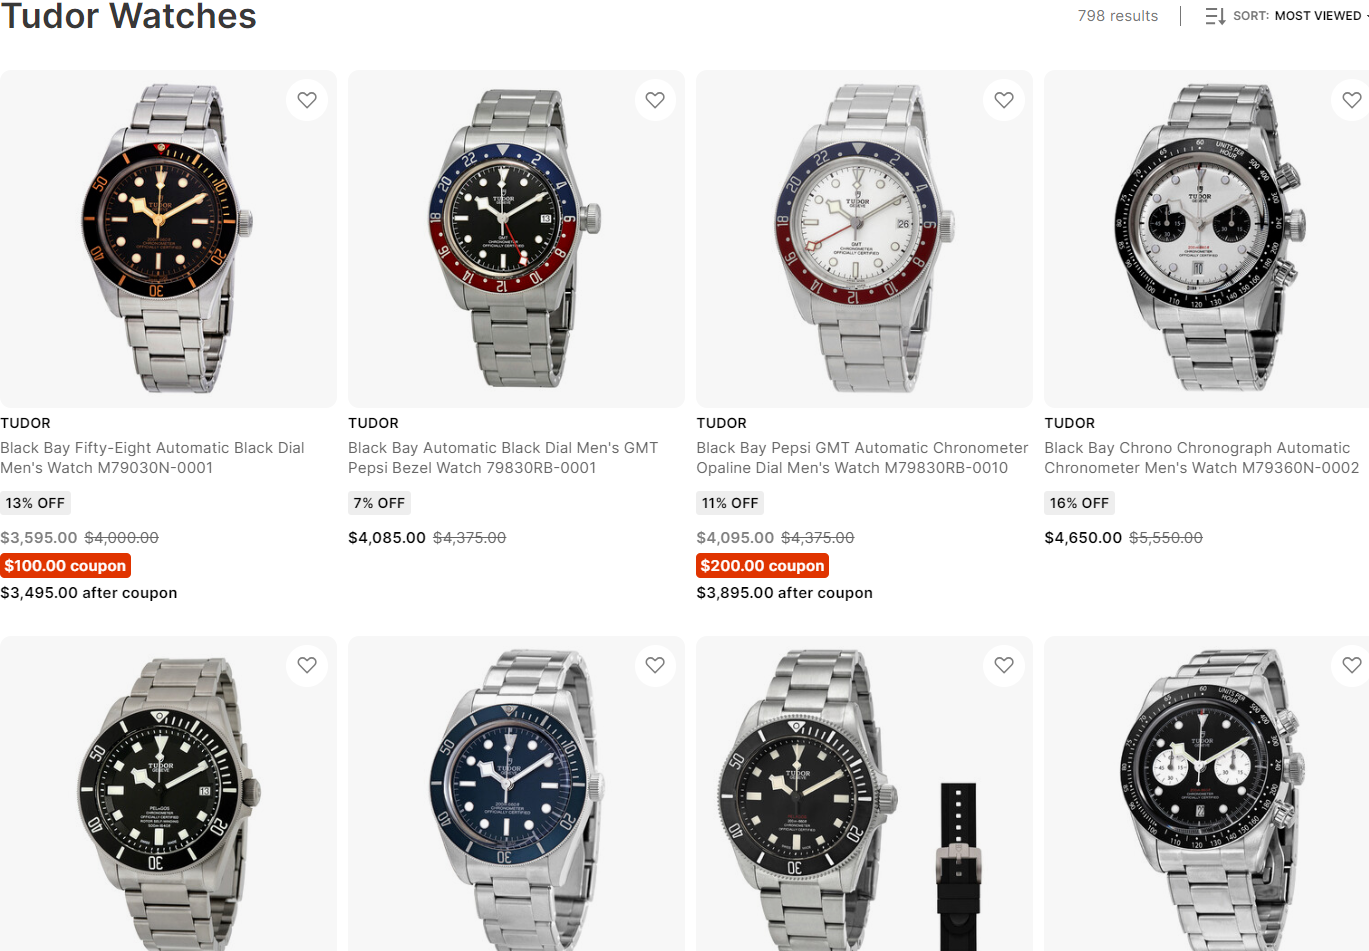This screenshot has height=951, width=1369.
Task: Toggle the wishlist heart off for the Fifty-Eight
Action: pyautogui.click(x=306, y=99)
